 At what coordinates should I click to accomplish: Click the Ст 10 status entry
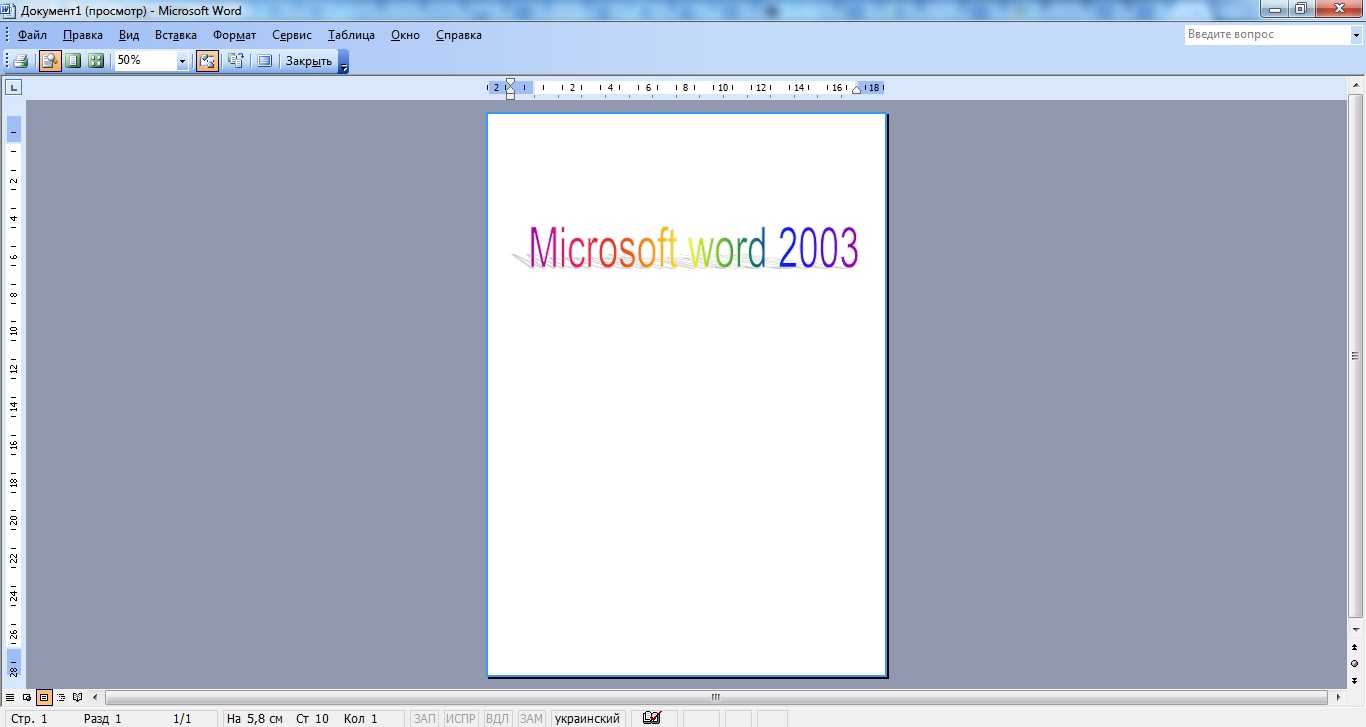(312, 719)
